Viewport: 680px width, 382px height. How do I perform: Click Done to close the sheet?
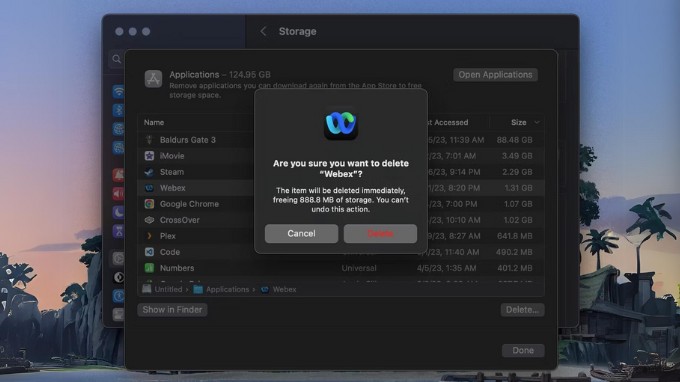tap(523, 350)
